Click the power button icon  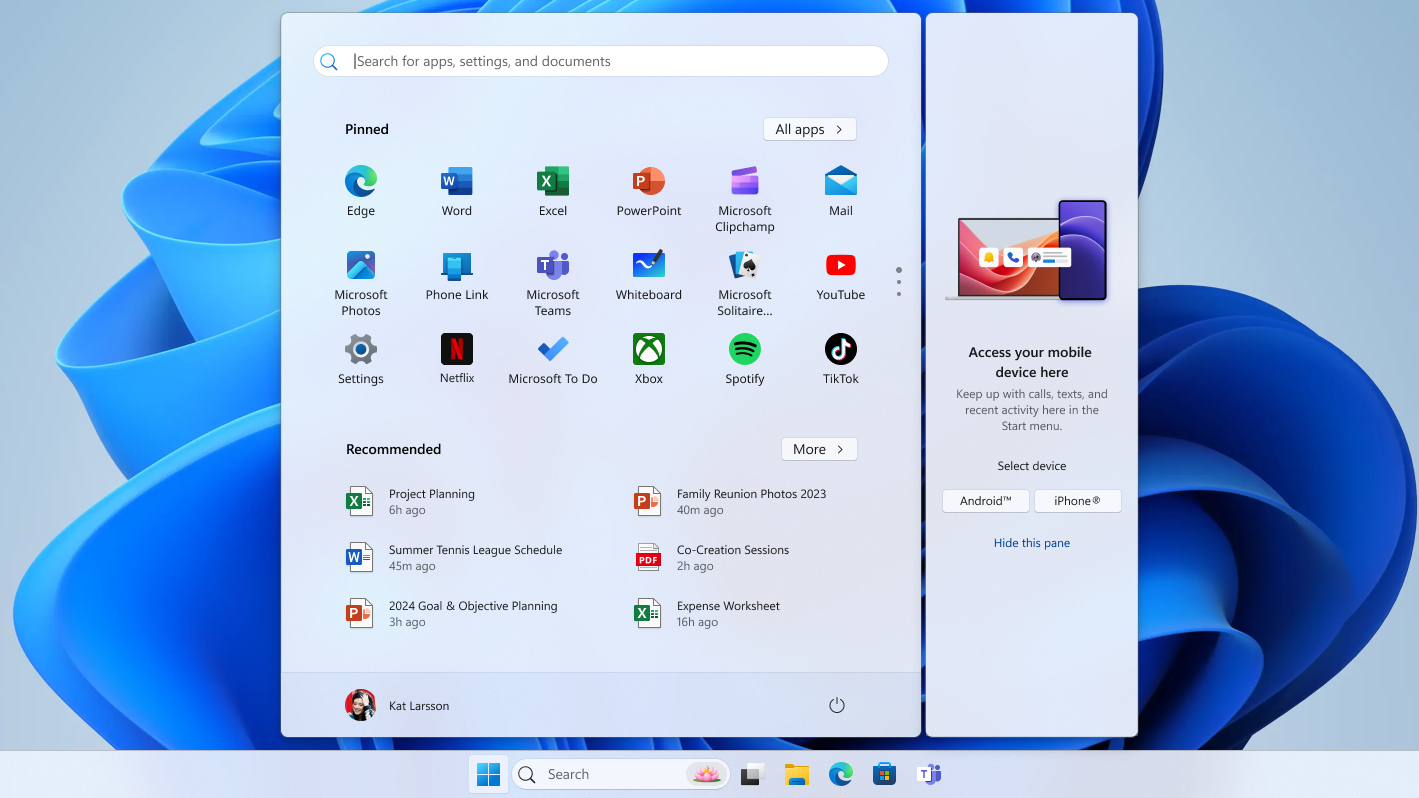coord(837,705)
